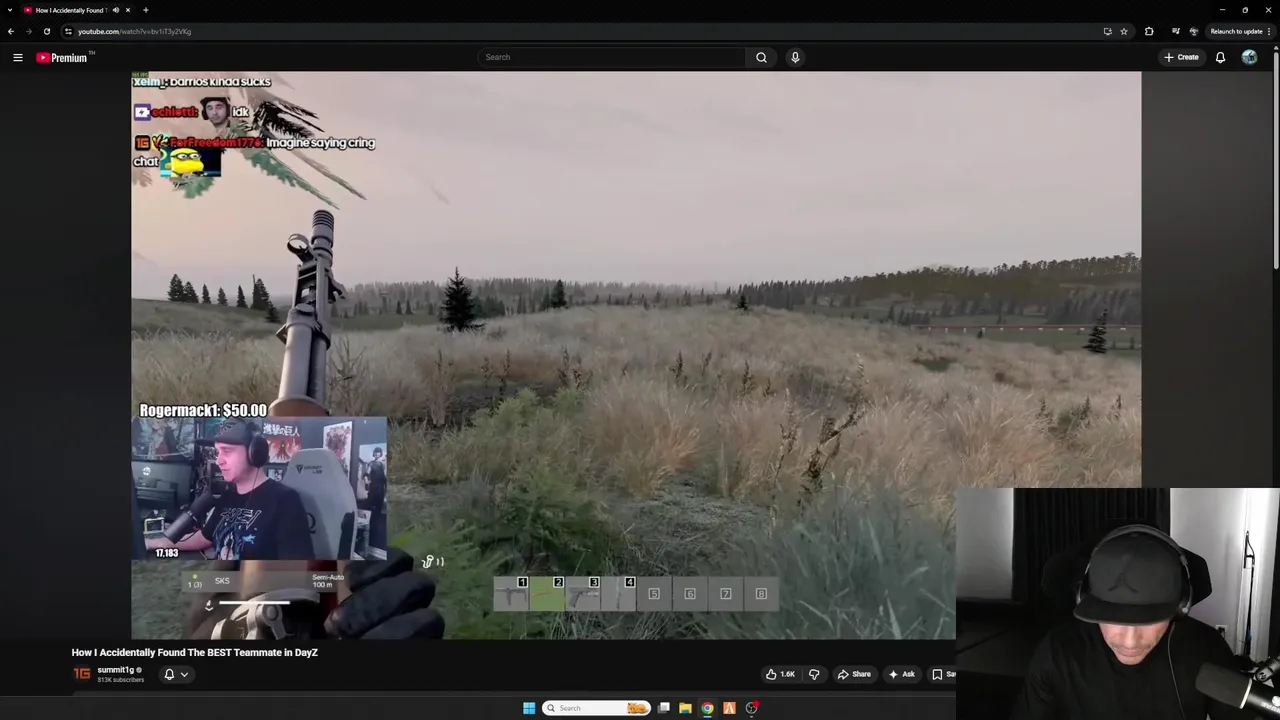The width and height of the screenshot is (1280, 720).
Task: Click the video title text
Action: (195, 652)
